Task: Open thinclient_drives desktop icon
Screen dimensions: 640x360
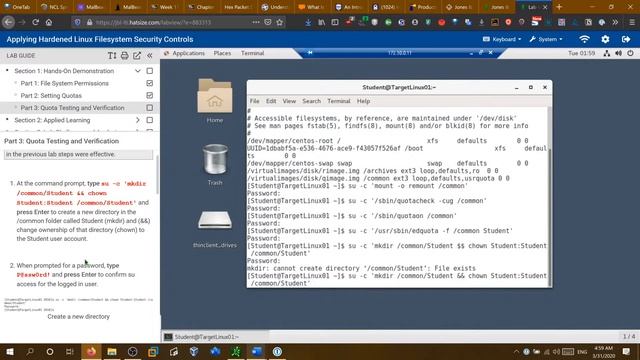Action: click(x=215, y=229)
